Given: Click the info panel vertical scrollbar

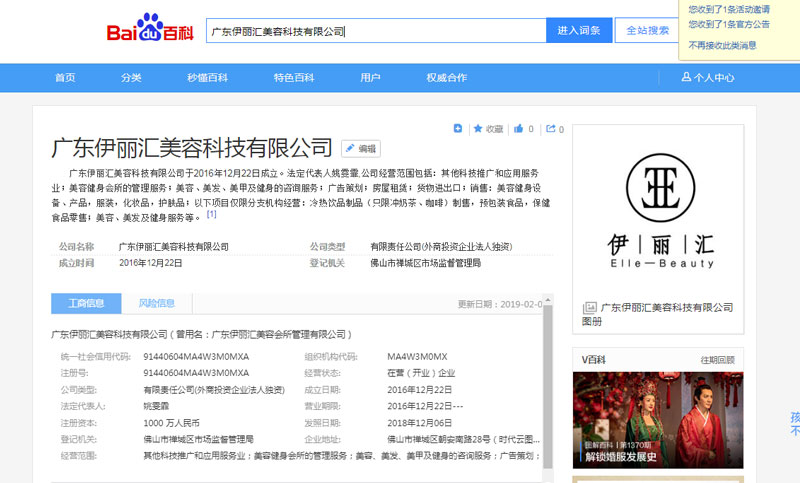Looking at the screenshot, I should tap(548, 386).
